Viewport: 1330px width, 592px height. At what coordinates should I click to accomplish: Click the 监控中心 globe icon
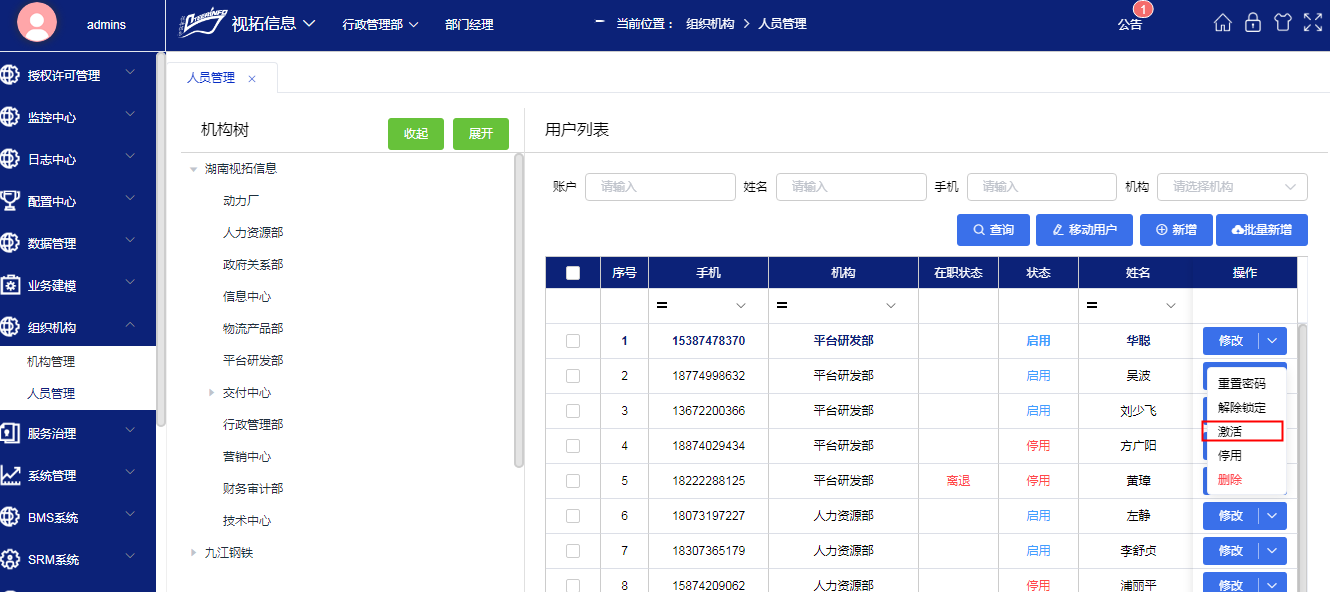tap(10, 117)
